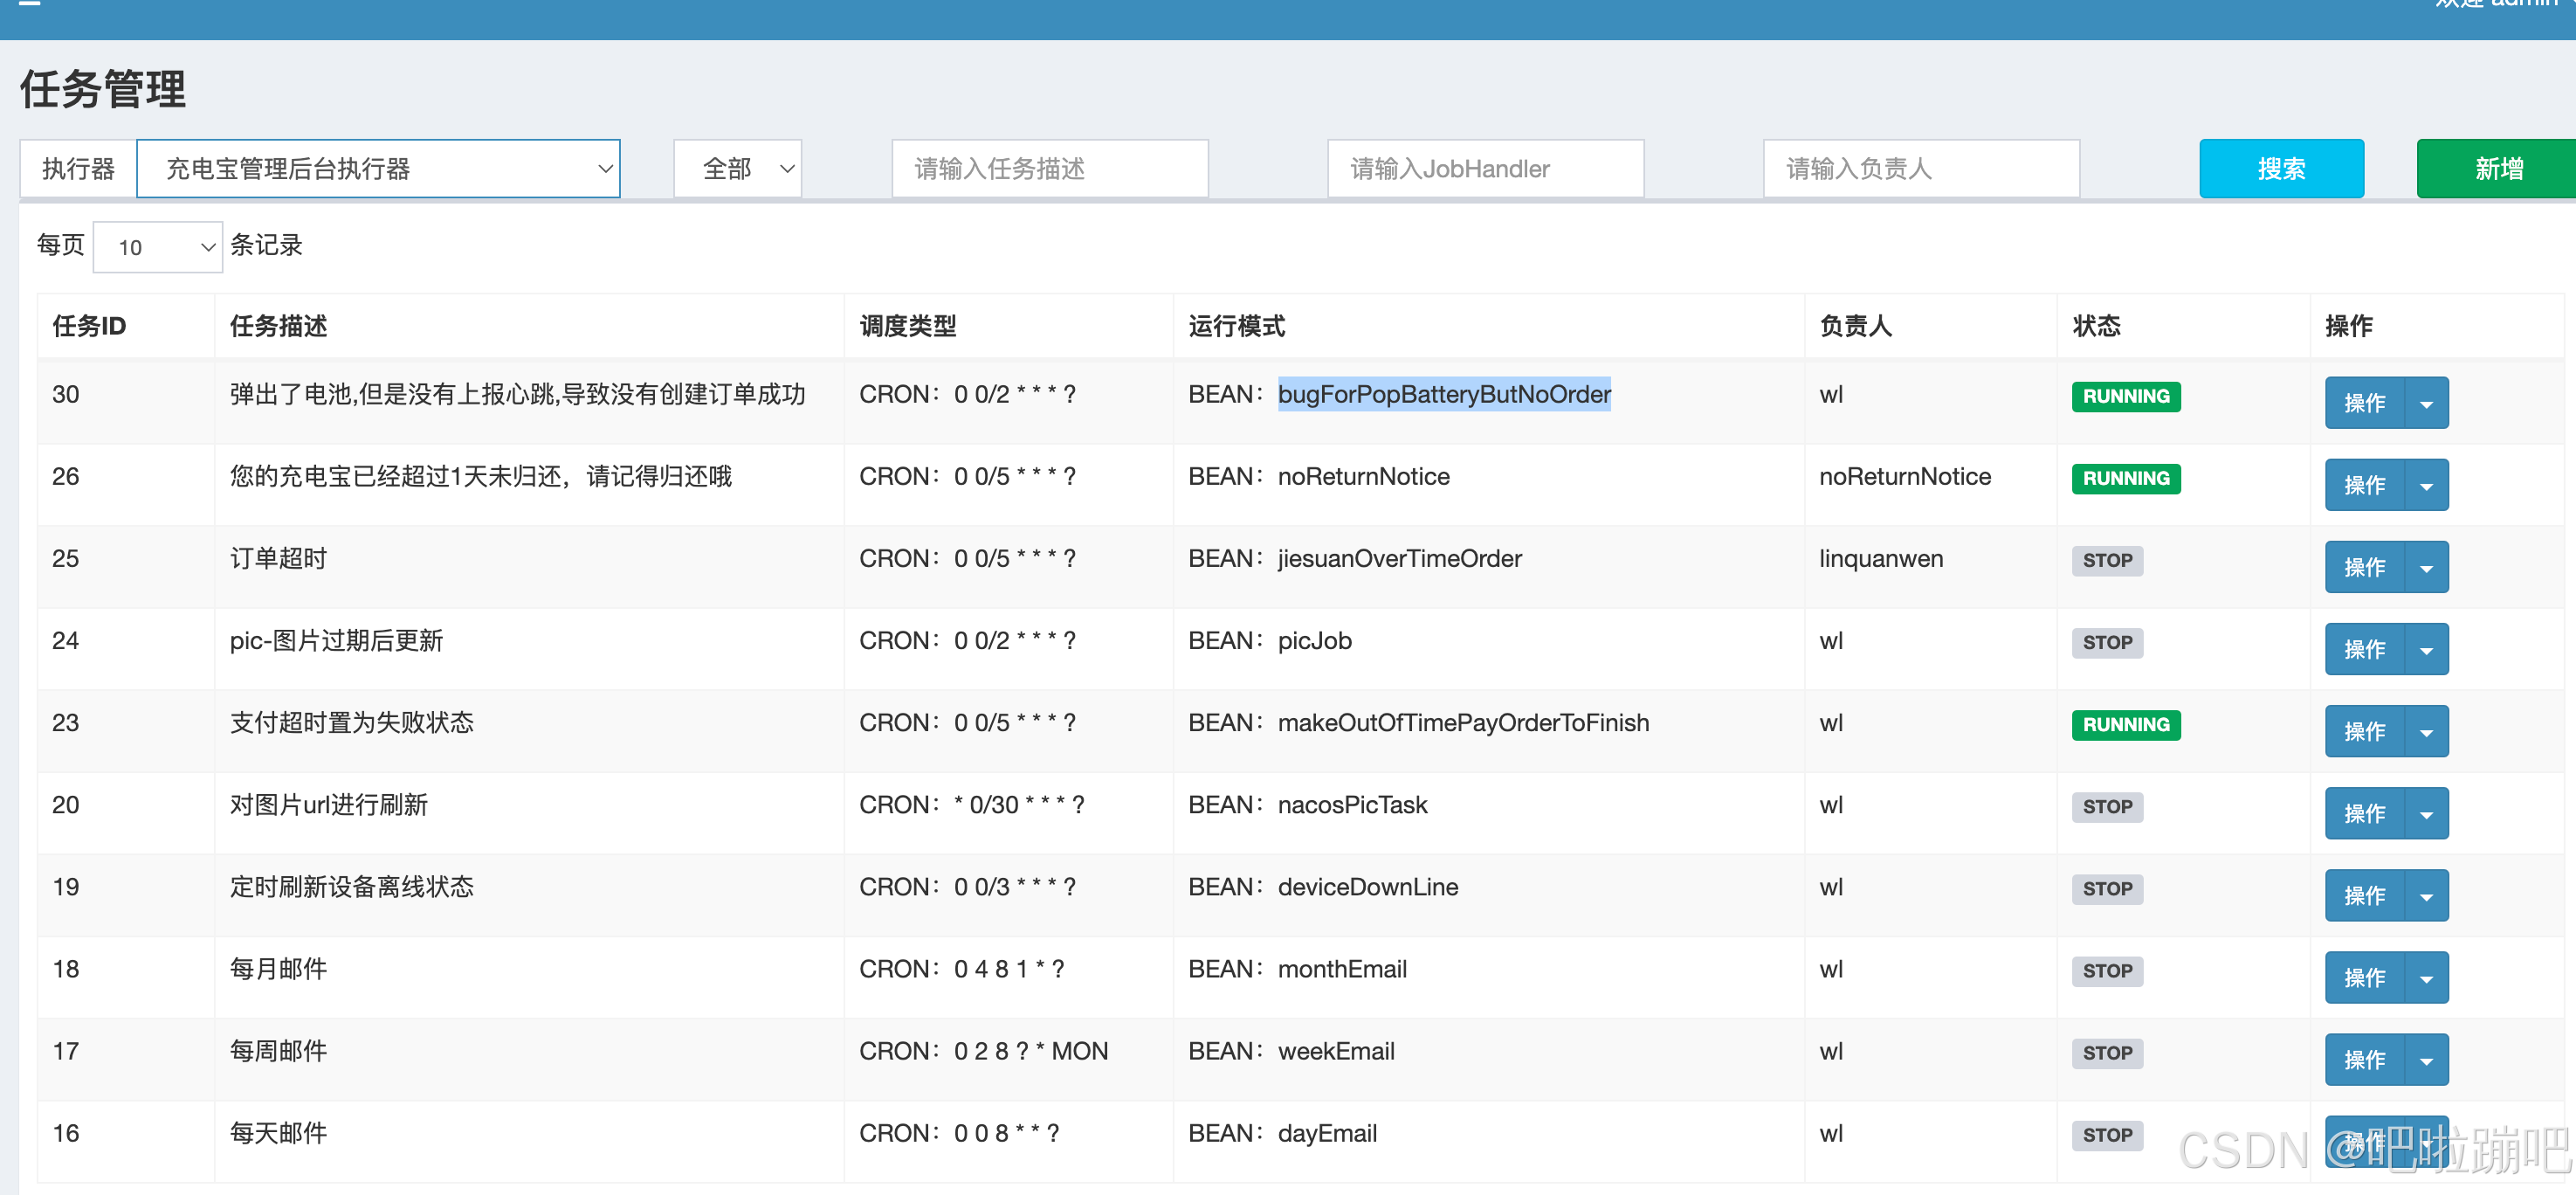The height and width of the screenshot is (1195, 2576).
Task: Click the hamburger menu icon at top-left
Action: click(30, 3)
